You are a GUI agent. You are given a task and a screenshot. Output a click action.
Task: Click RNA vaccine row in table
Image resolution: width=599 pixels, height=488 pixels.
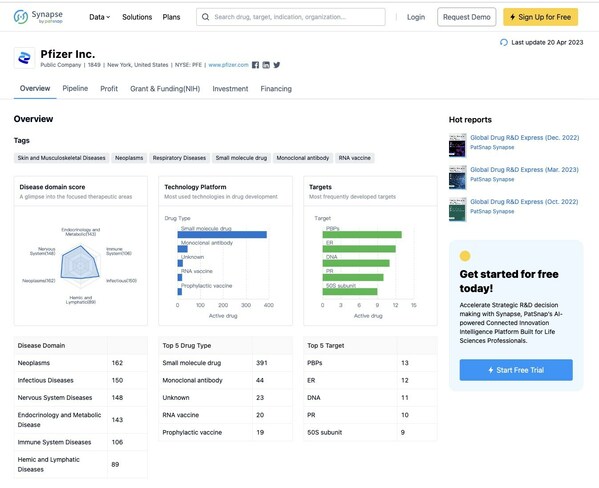225,415
